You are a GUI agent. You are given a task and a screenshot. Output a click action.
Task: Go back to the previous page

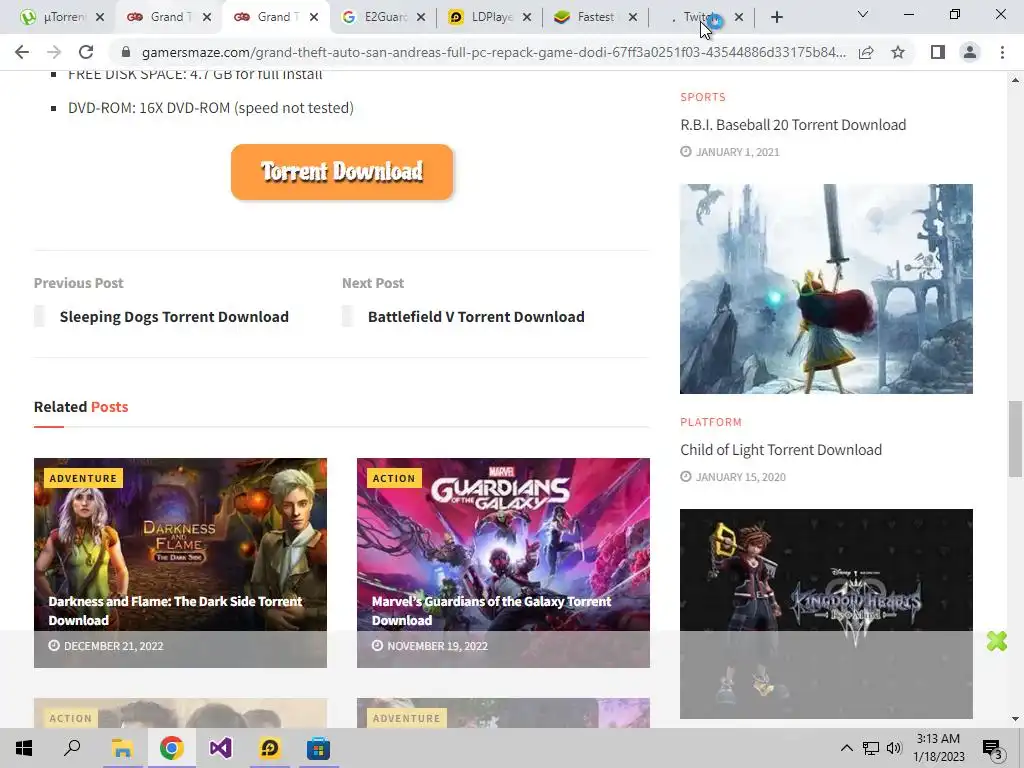tap(22, 52)
